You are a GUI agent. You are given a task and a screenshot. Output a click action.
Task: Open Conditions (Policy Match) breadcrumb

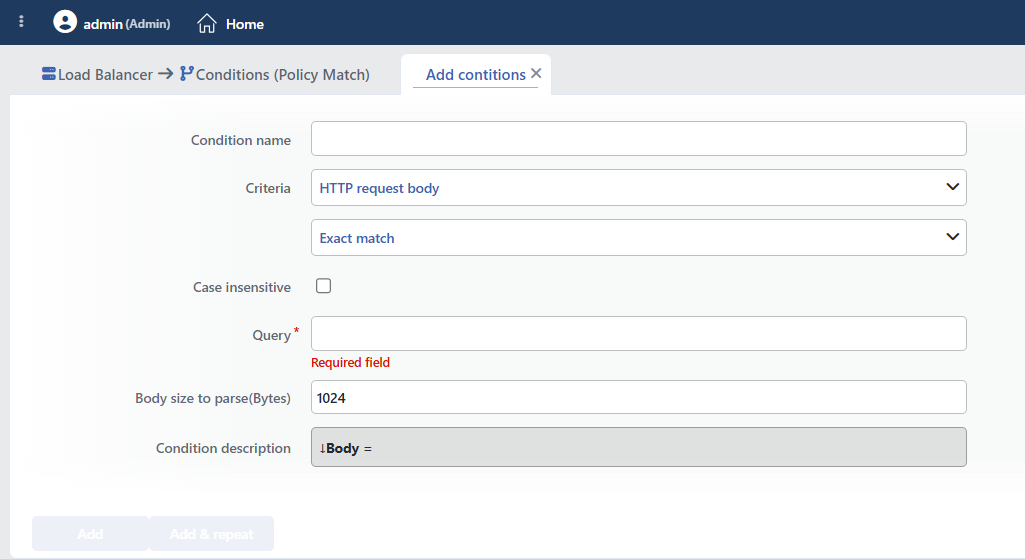pos(282,75)
